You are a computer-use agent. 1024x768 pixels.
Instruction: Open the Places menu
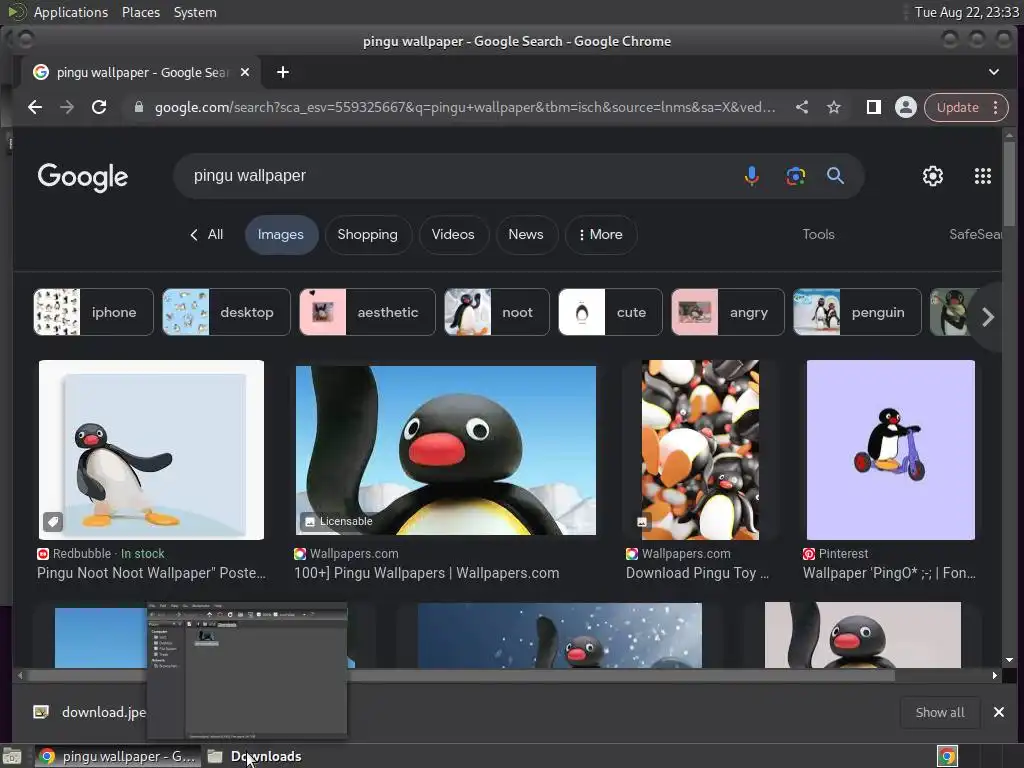tap(141, 12)
